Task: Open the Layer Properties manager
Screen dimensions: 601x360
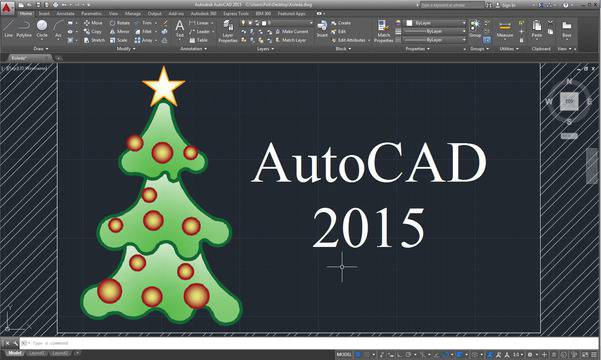Action: pos(228,31)
